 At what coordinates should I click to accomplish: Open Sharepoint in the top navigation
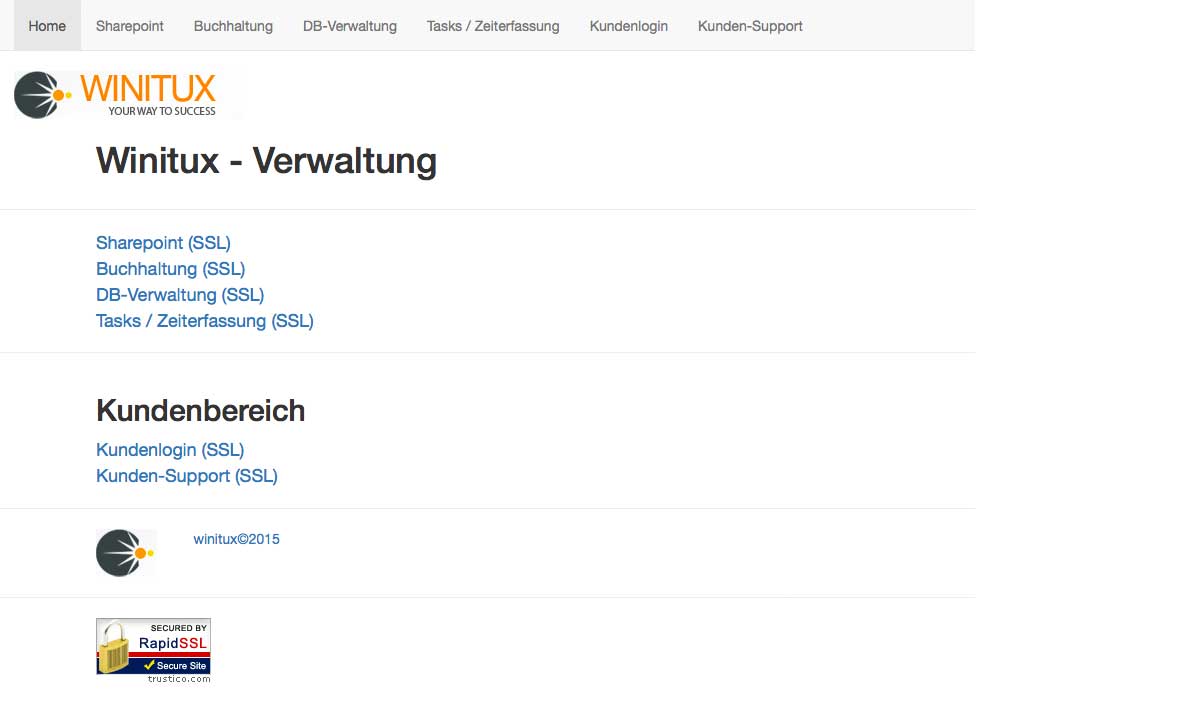pyautogui.click(x=129, y=26)
